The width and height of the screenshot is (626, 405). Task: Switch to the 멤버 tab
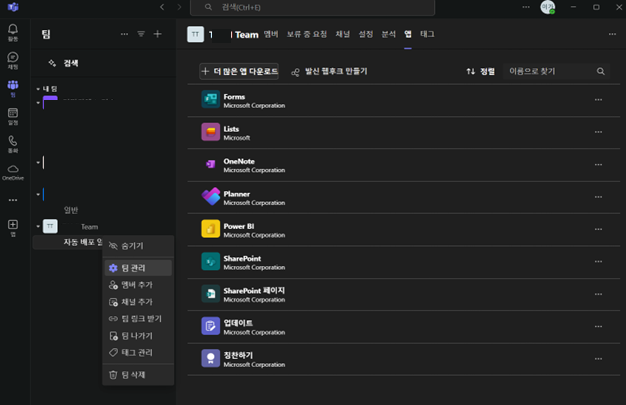click(271, 34)
